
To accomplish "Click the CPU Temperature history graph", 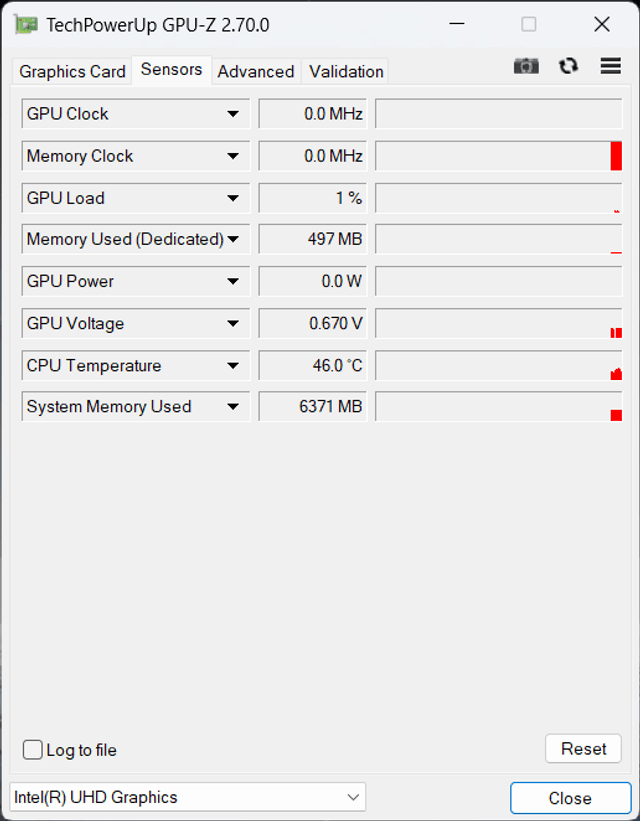I will coord(499,365).
